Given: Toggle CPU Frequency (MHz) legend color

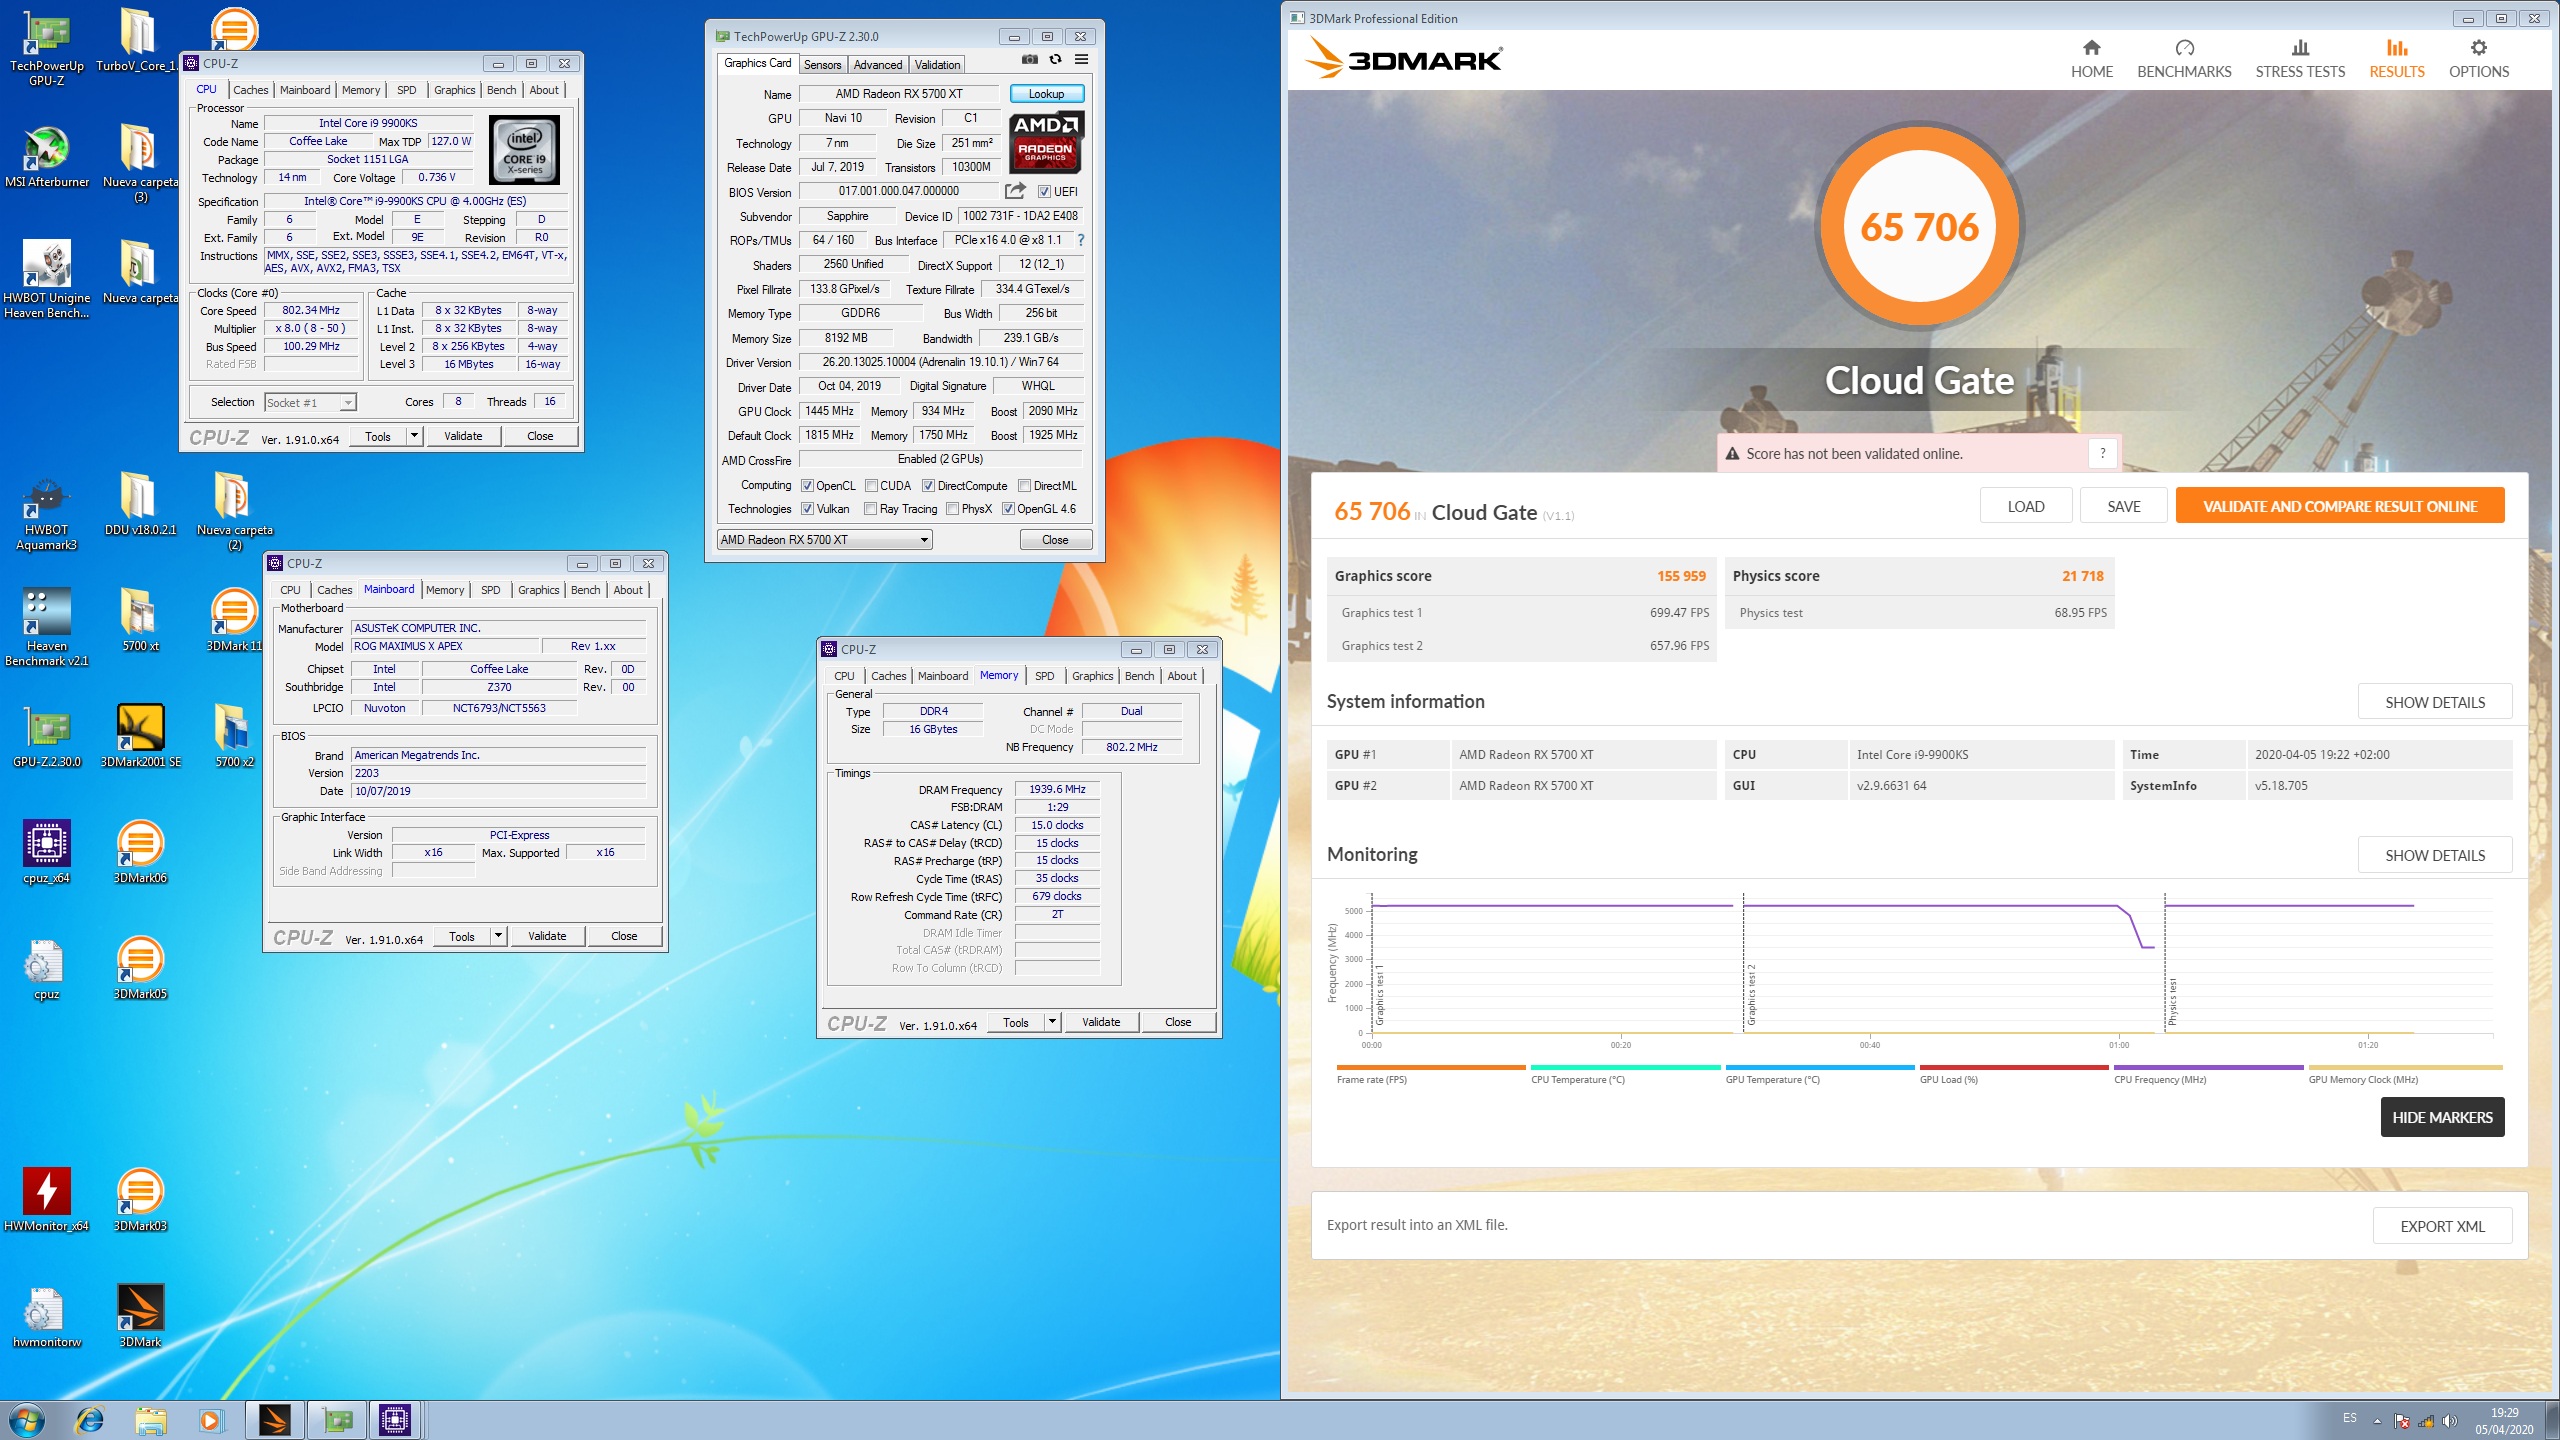Looking at the screenshot, I should pos(2208,1068).
